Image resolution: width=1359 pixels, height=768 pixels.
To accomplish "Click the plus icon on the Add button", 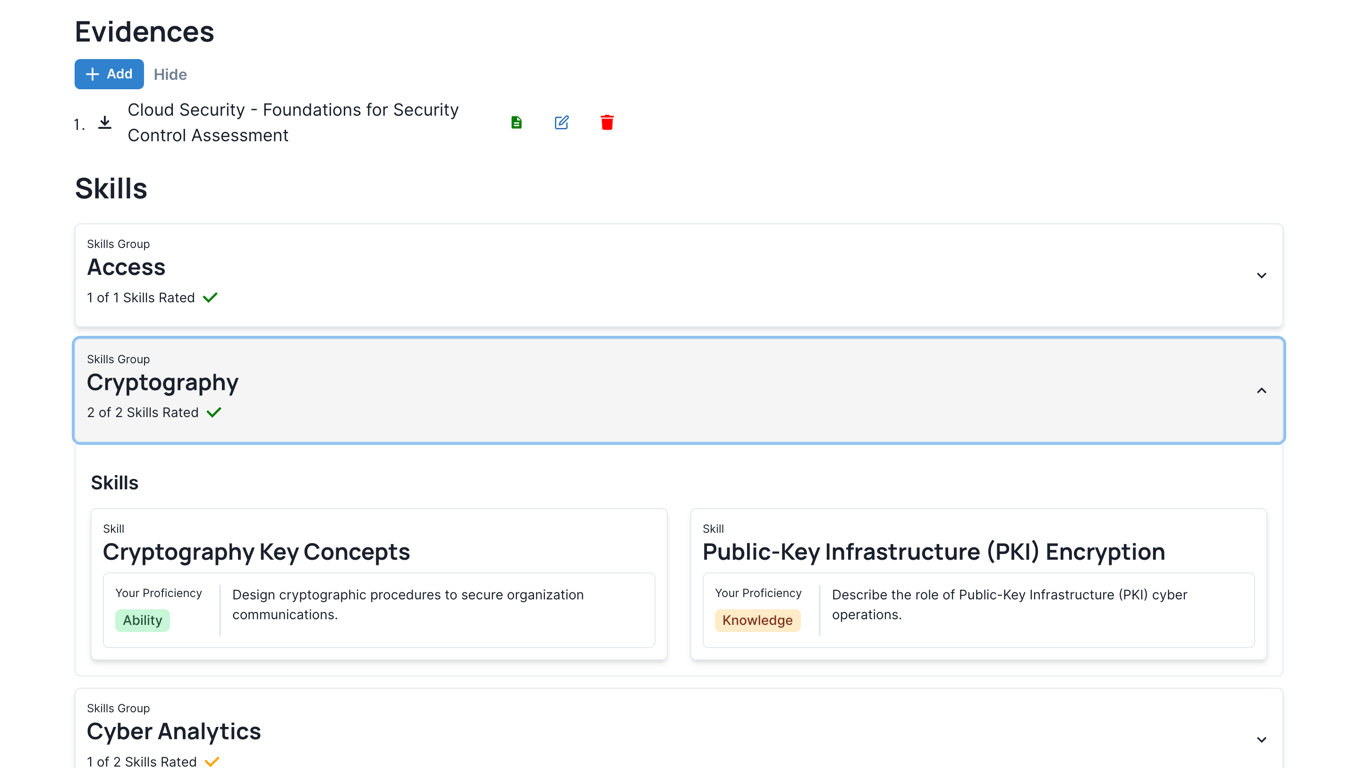I will [x=92, y=74].
